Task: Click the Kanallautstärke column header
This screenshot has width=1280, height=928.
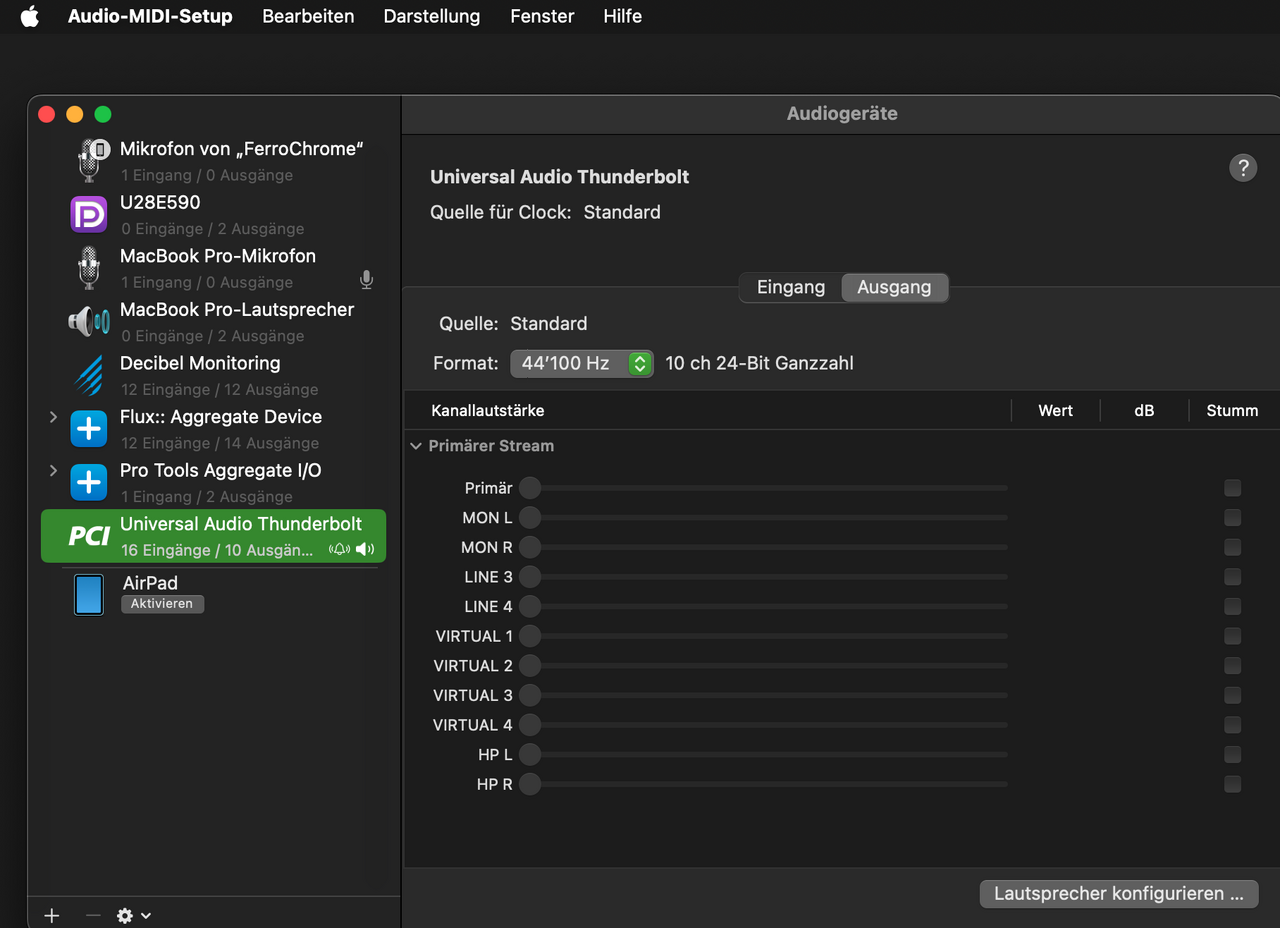Action: tap(488, 410)
